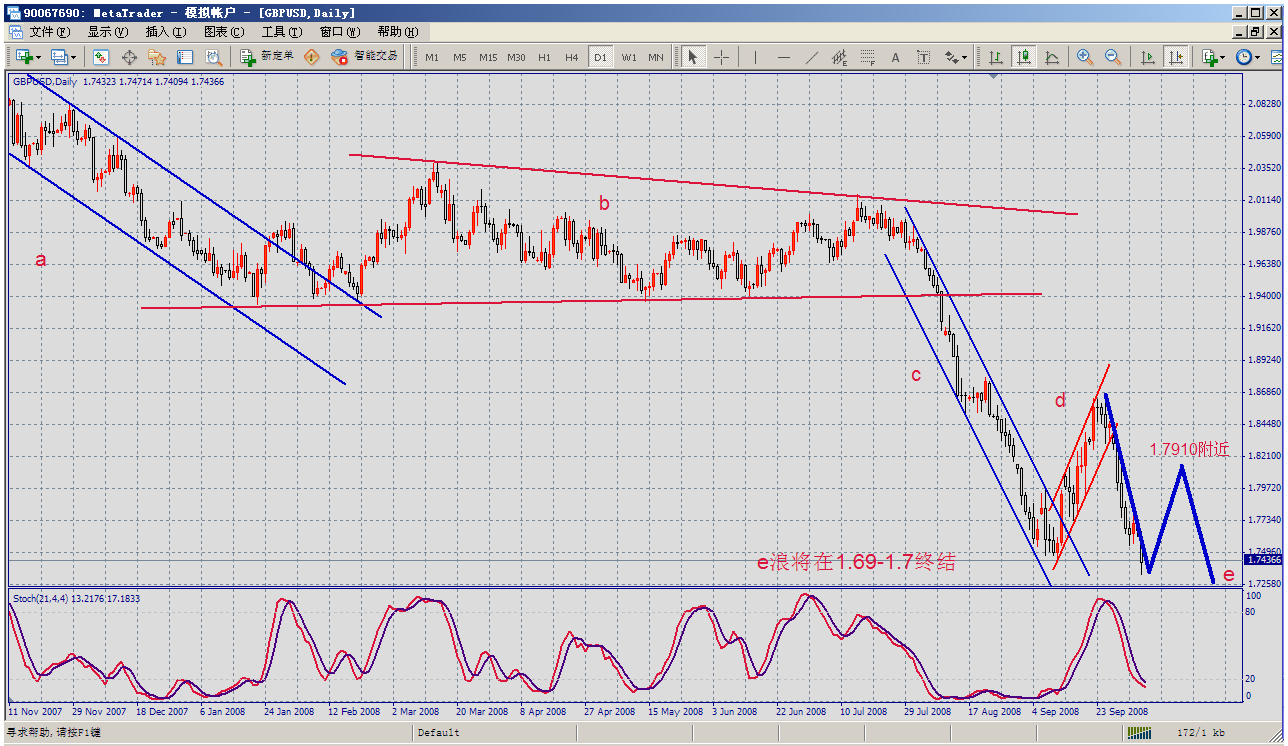Click the 新定单 new order button
The height and width of the screenshot is (746, 1288).
click(x=266, y=57)
